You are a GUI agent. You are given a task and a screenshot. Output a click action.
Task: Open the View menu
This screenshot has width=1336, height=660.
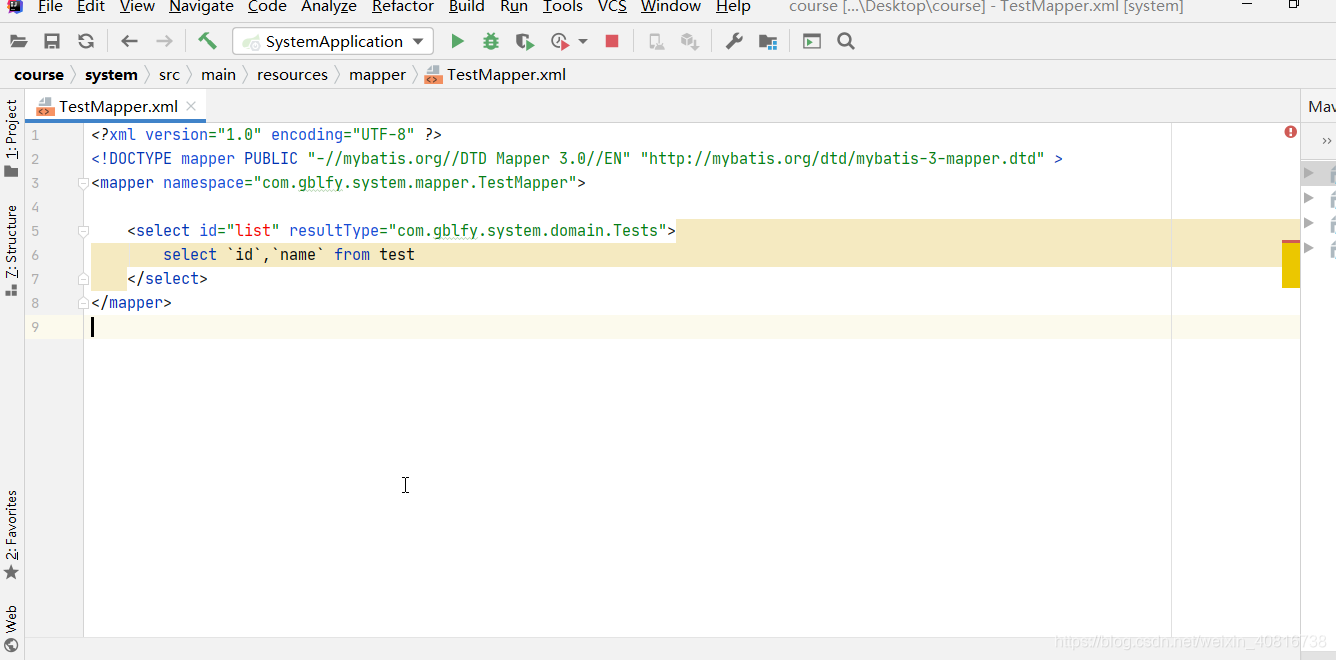coord(137,7)
